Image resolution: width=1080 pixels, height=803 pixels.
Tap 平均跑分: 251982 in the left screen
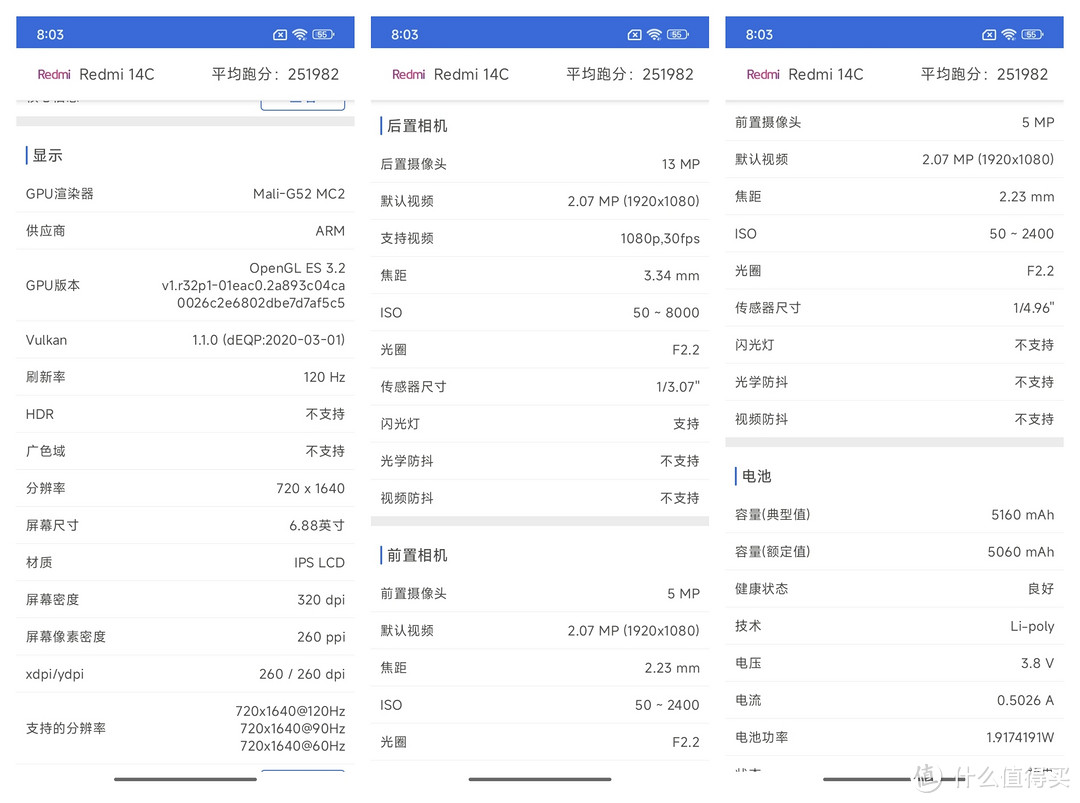(x=276, y=74)
